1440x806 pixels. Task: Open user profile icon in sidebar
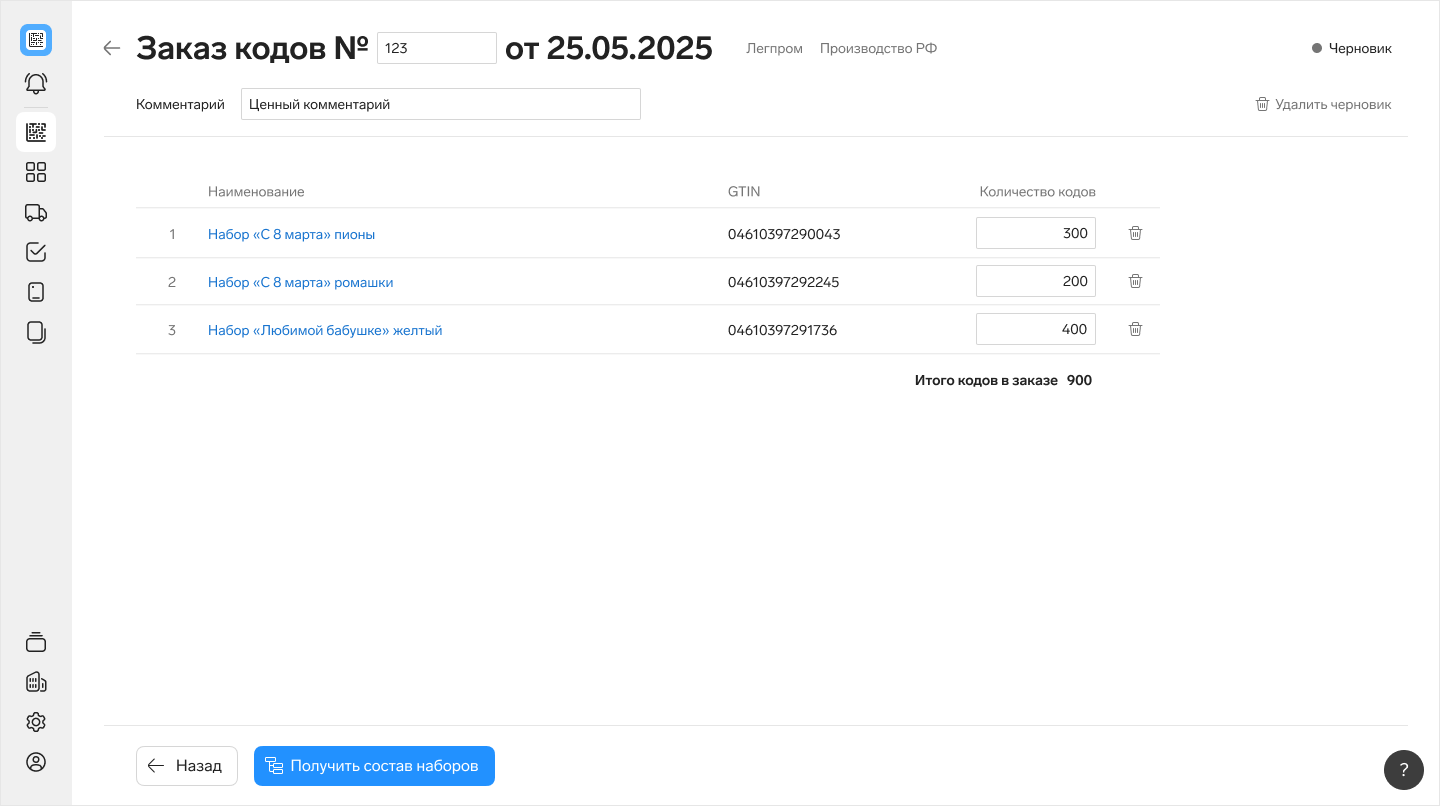pyautogui.click(x=36, y=762)
